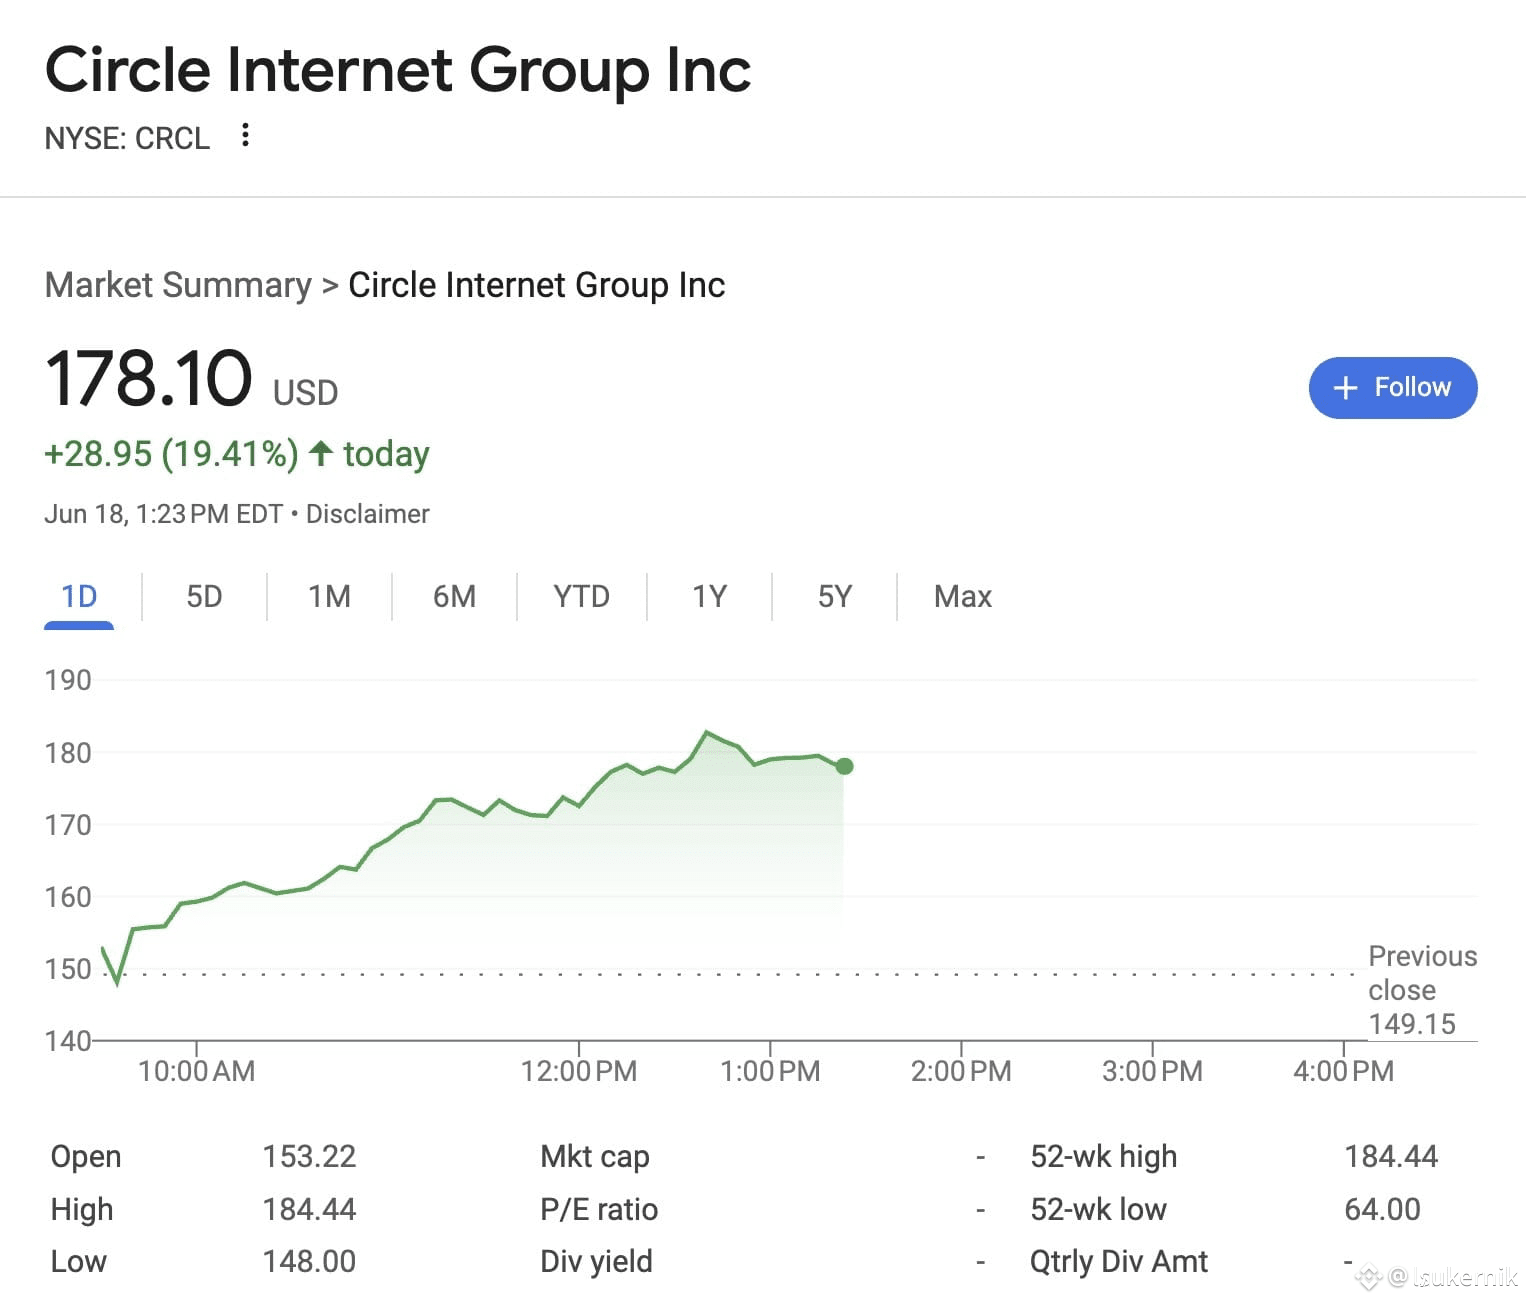Screen dimensions: 1526x1302
Task: Show the YTD chart view
Action: click(581, 597)
